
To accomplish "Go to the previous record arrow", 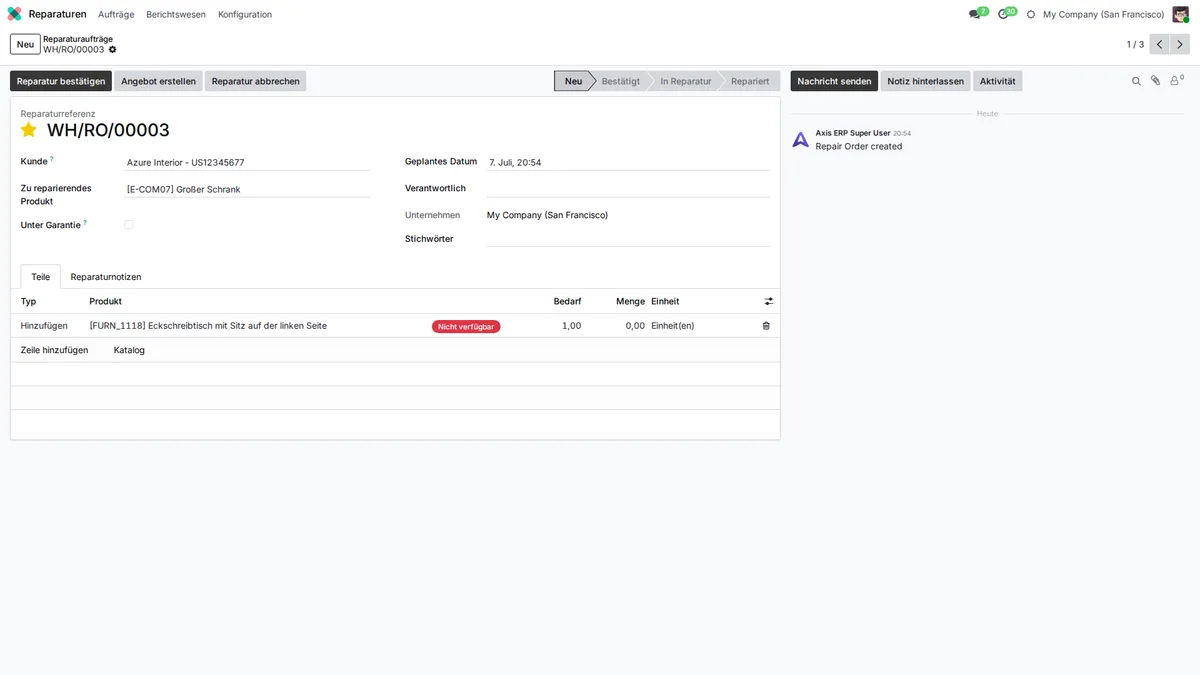I will click(x=1159, y=44).
